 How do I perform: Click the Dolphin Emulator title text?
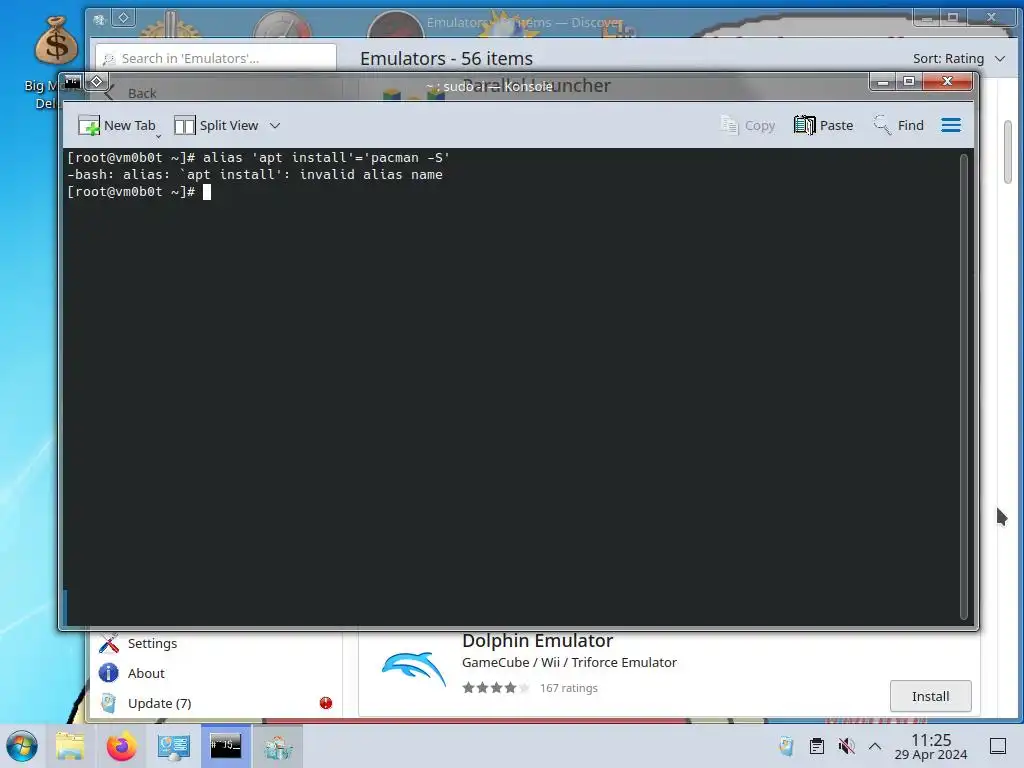click(537, 641)
